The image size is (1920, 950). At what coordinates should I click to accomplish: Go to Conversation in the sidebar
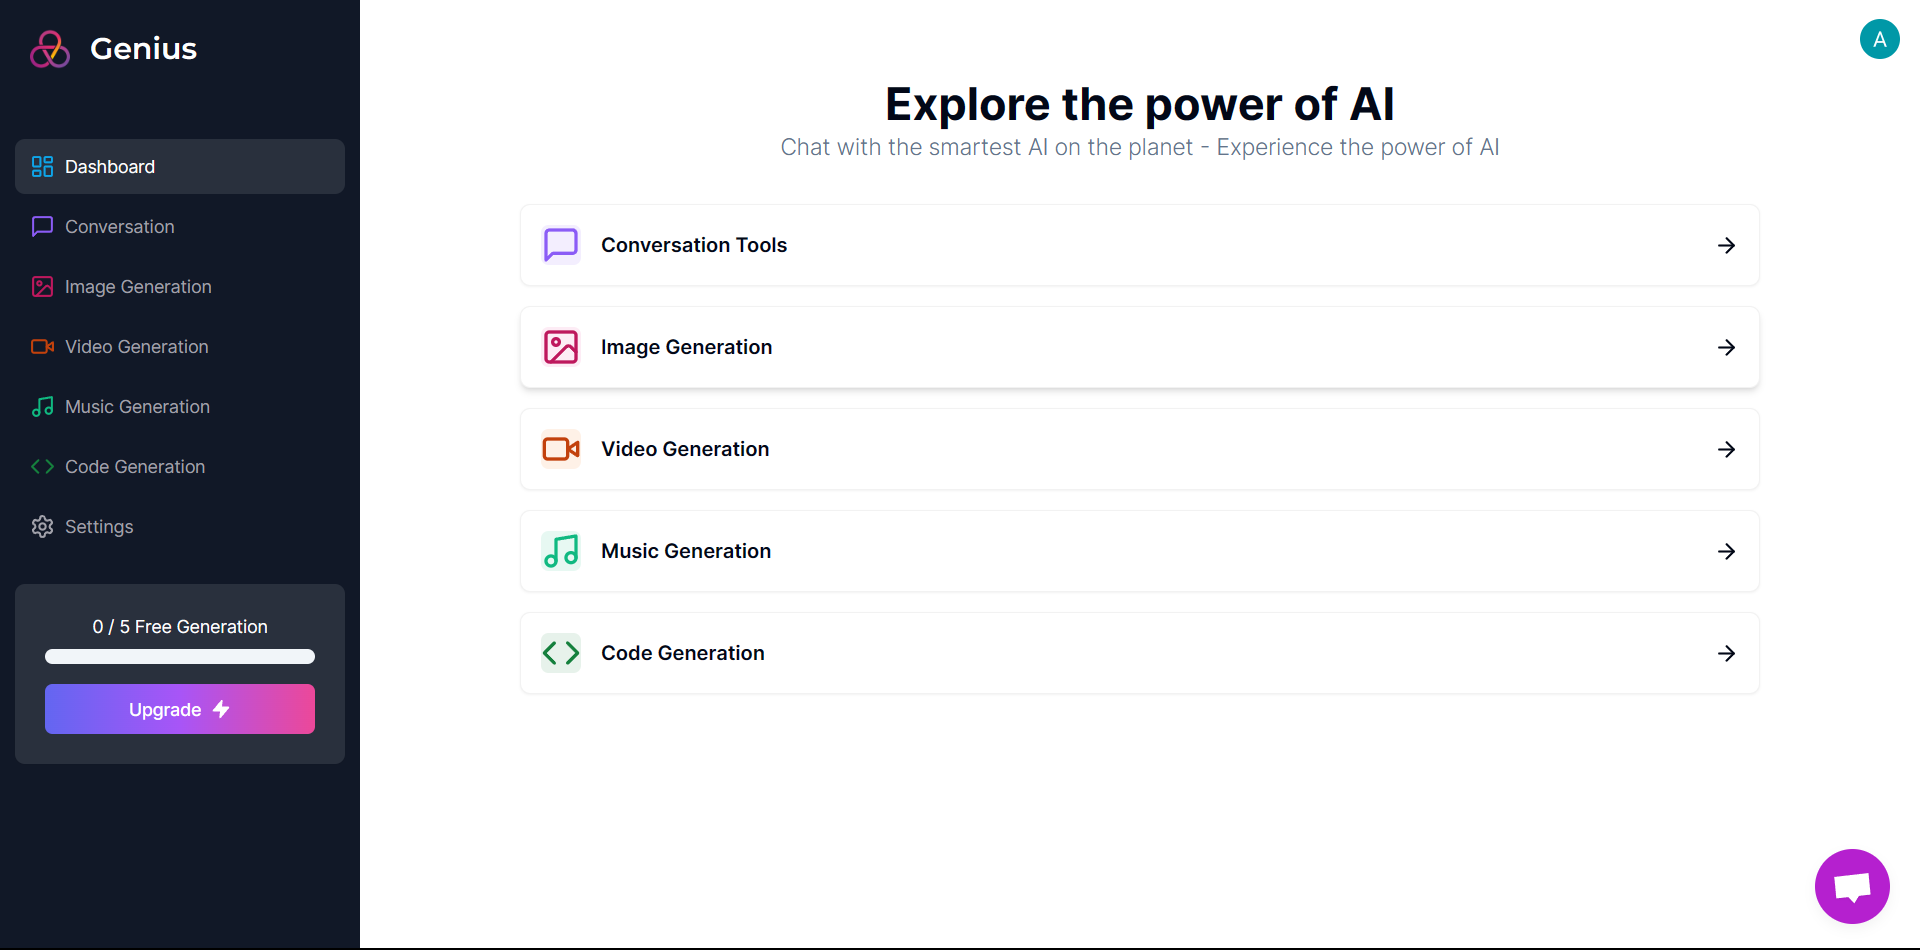click(180, 227)
